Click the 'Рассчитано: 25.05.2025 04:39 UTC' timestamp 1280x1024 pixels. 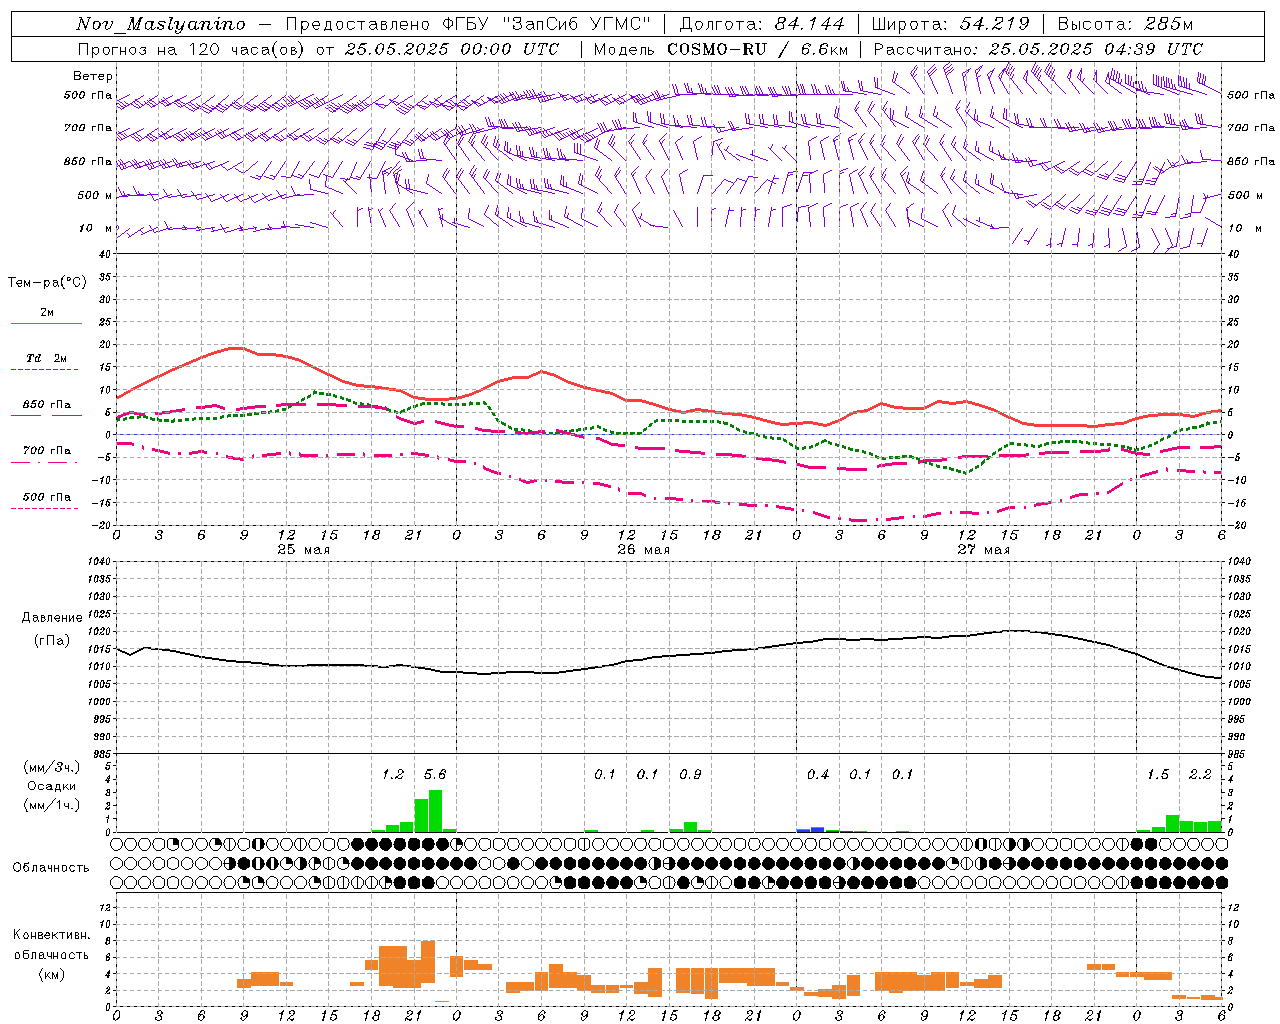point(1038,49)
